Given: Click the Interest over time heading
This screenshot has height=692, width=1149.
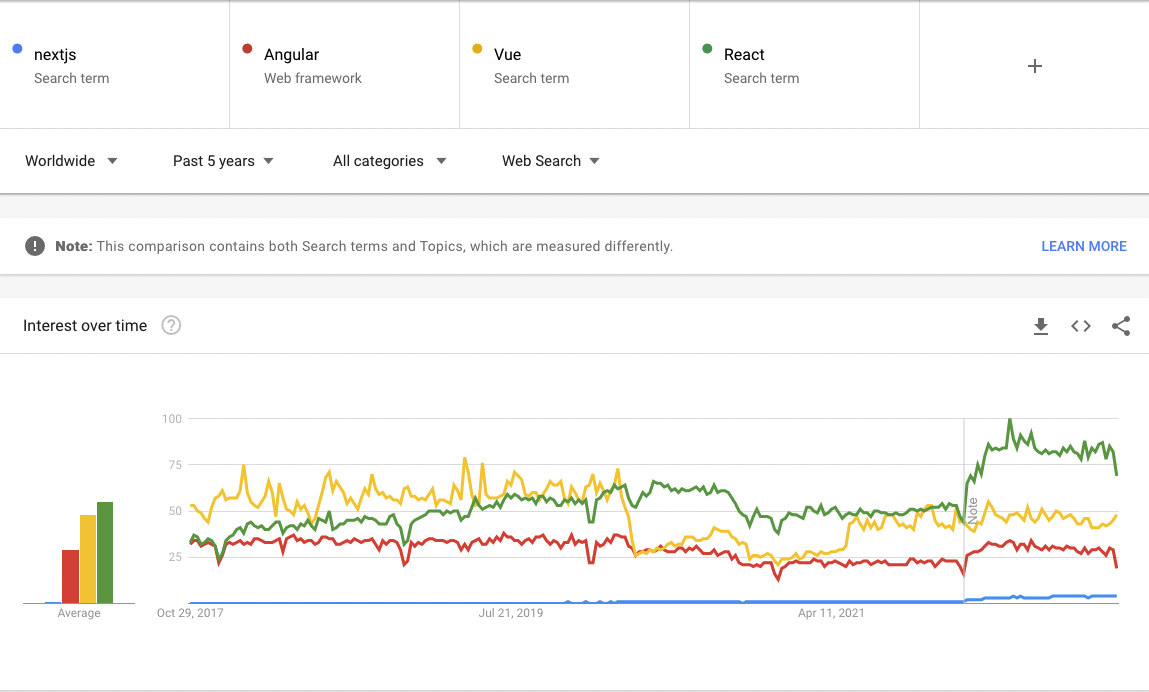Looking at the screenshot, I should (x=85, y=325).
